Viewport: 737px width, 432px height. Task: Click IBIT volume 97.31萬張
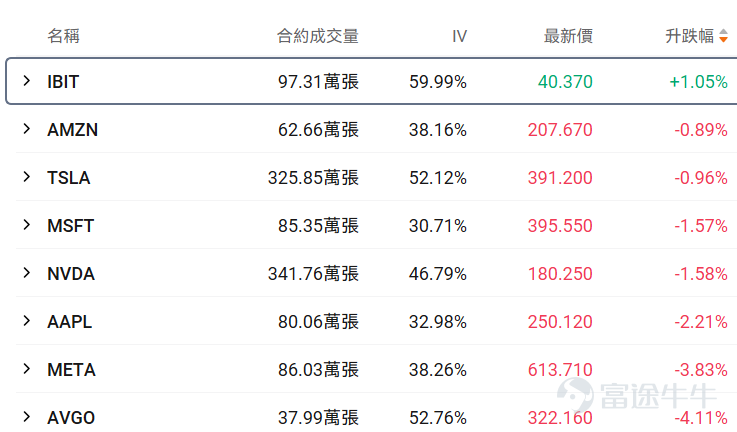point(318,82)
